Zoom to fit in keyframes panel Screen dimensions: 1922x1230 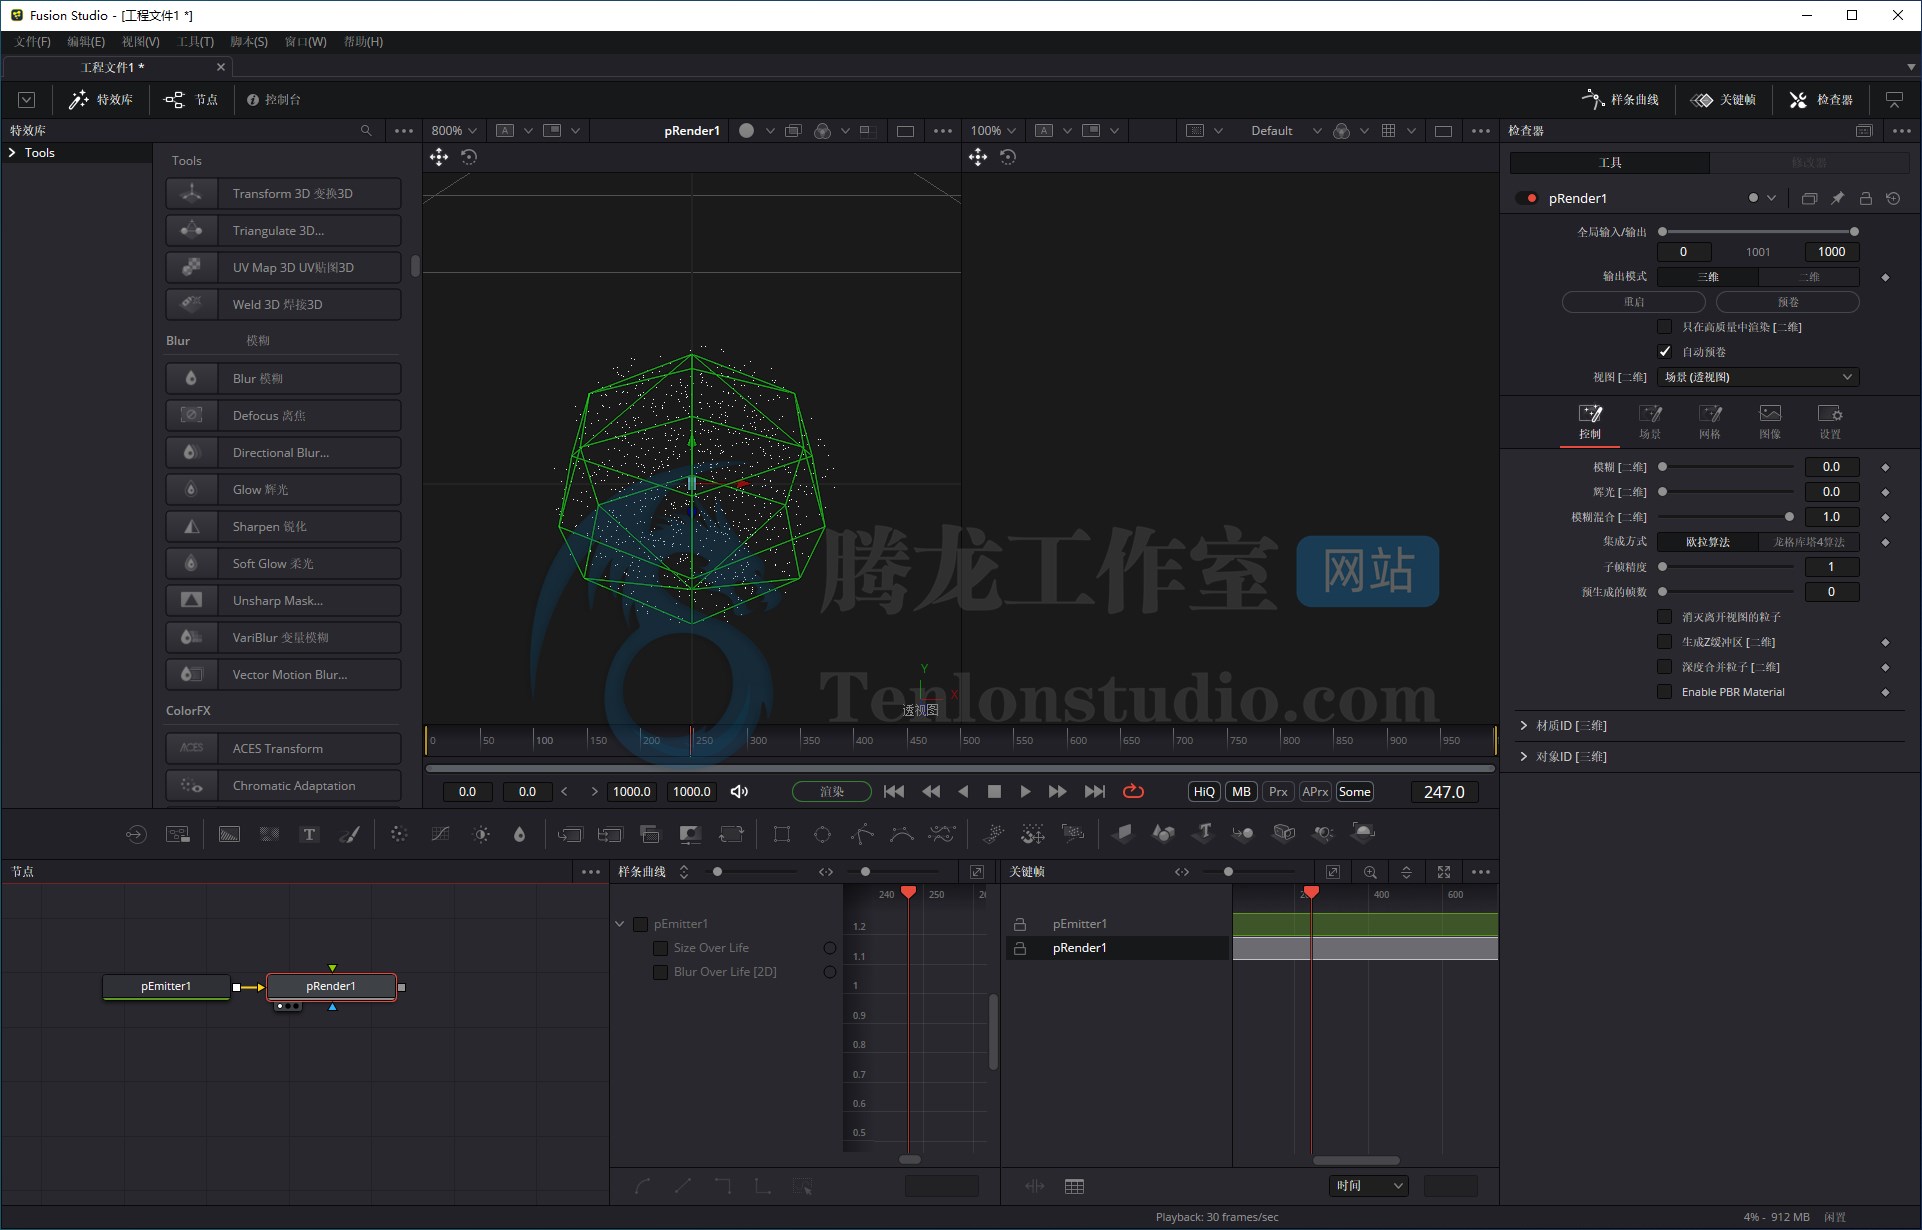point(1332,872)
